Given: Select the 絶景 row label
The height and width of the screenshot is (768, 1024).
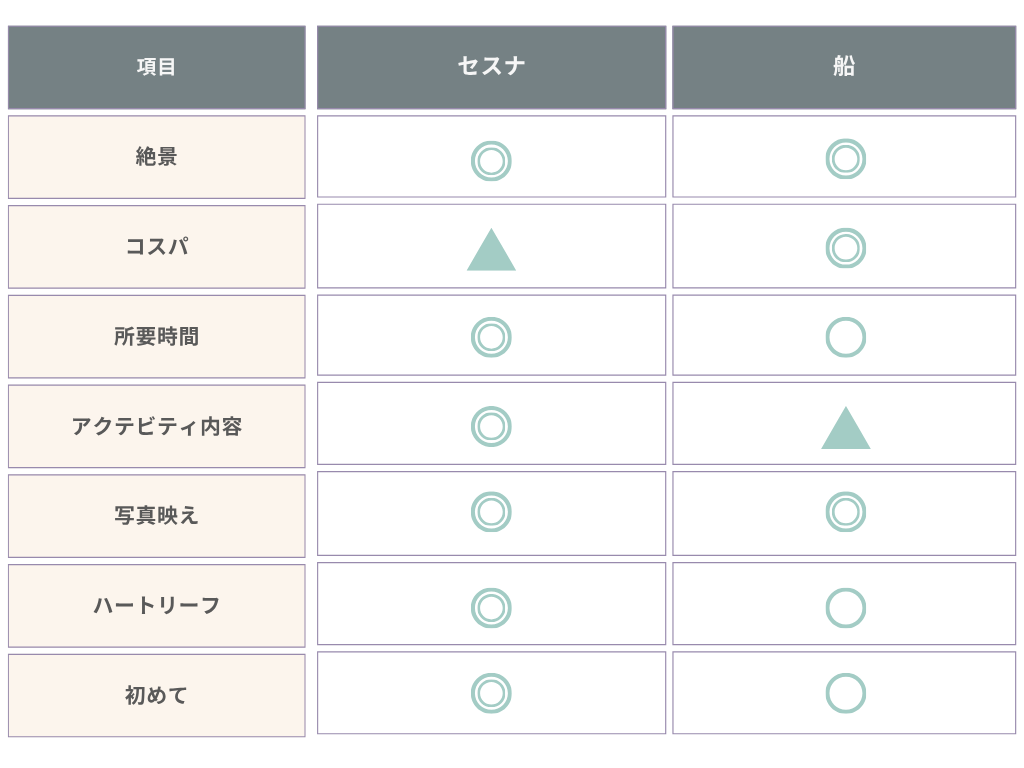Looking at the screenshot, I should tap(157, 157).
